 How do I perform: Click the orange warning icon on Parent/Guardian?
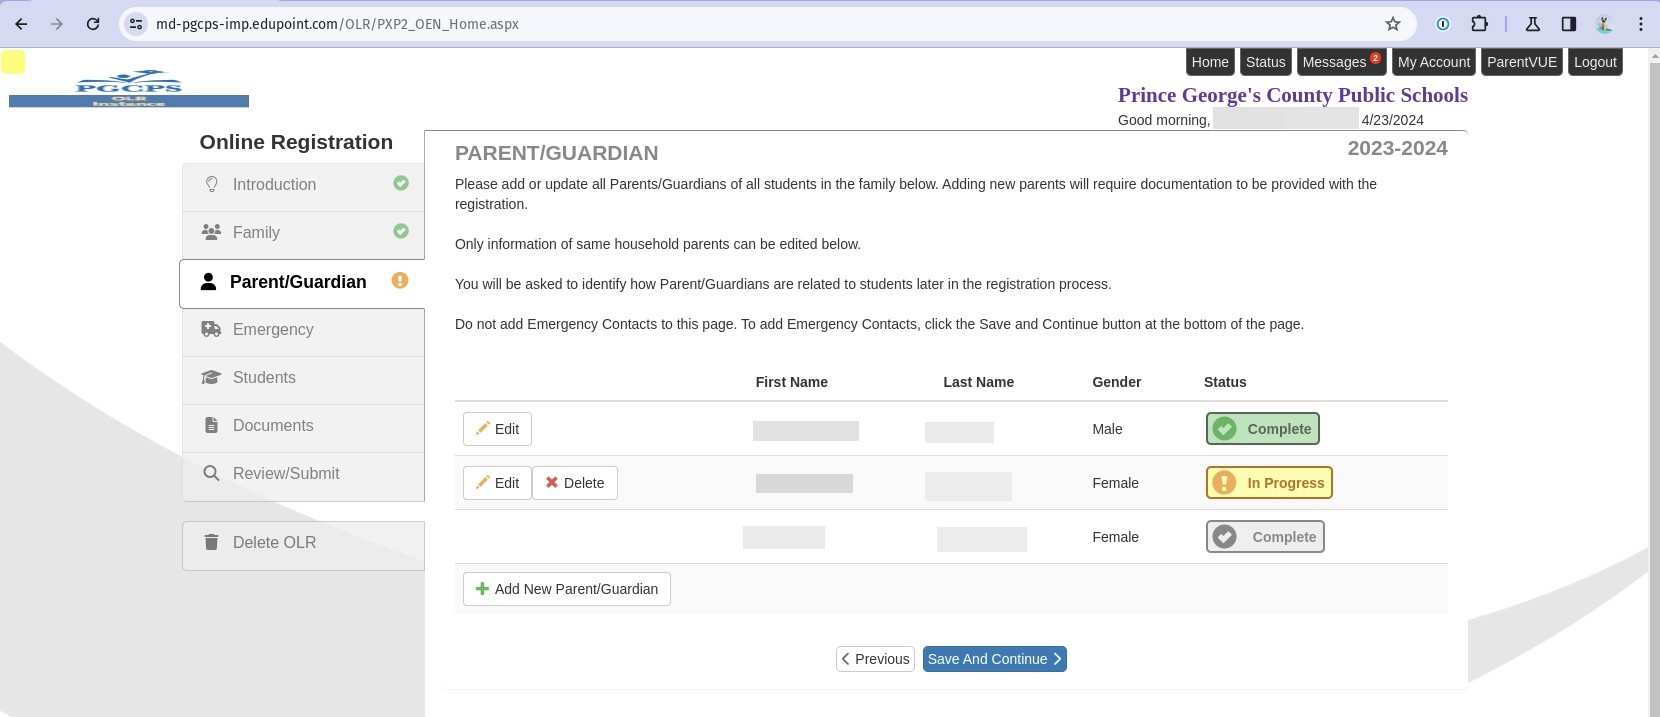point(400,281)
